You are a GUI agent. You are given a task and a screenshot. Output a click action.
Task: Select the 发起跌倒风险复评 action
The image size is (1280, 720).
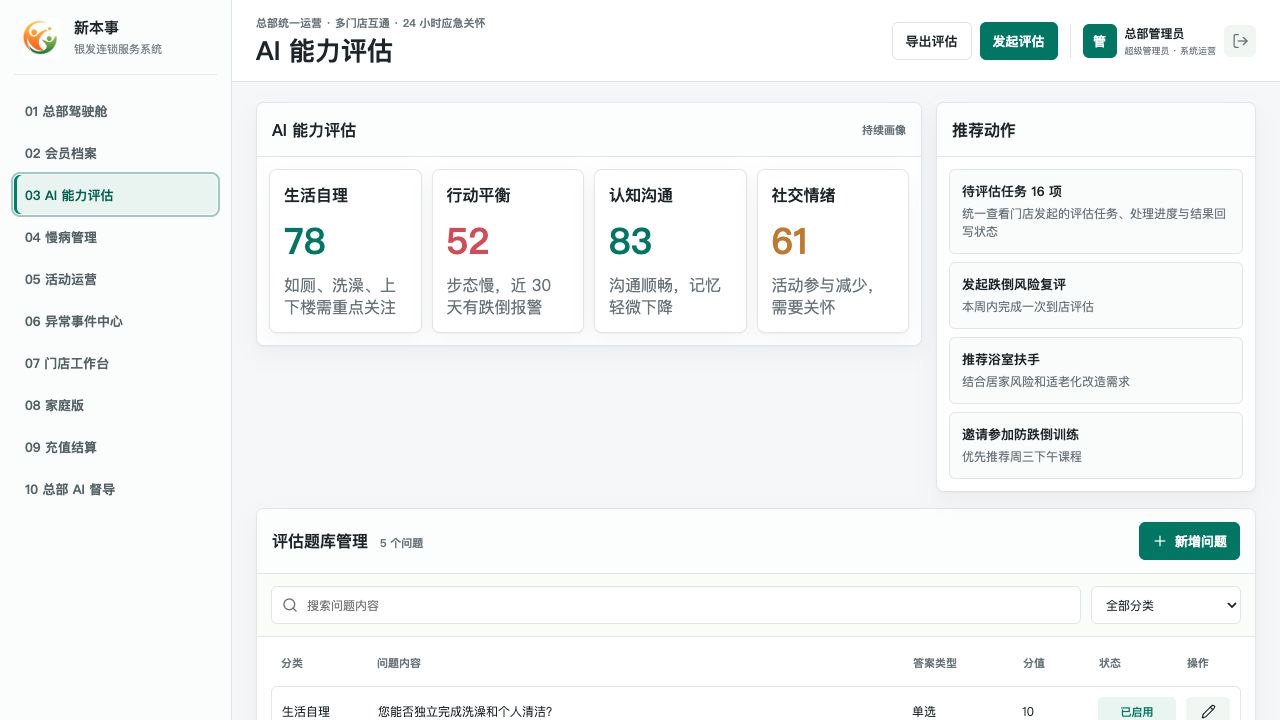click(x=1096, y=295)
